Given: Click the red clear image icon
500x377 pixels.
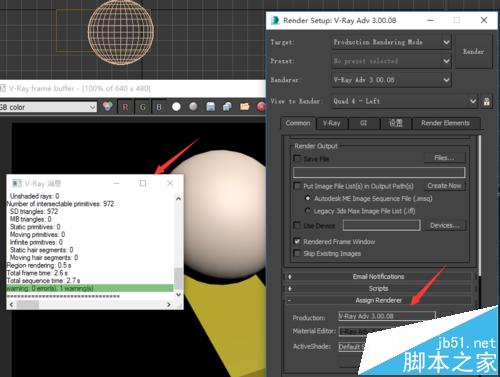Looking at the screenshot, I should 261,107.
